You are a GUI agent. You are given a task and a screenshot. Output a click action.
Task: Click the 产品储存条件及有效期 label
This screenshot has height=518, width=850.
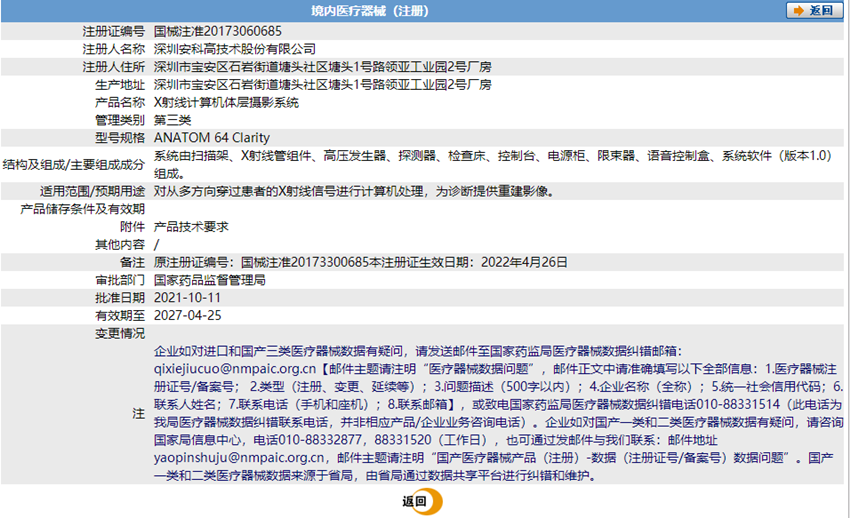tap(82, 209)
